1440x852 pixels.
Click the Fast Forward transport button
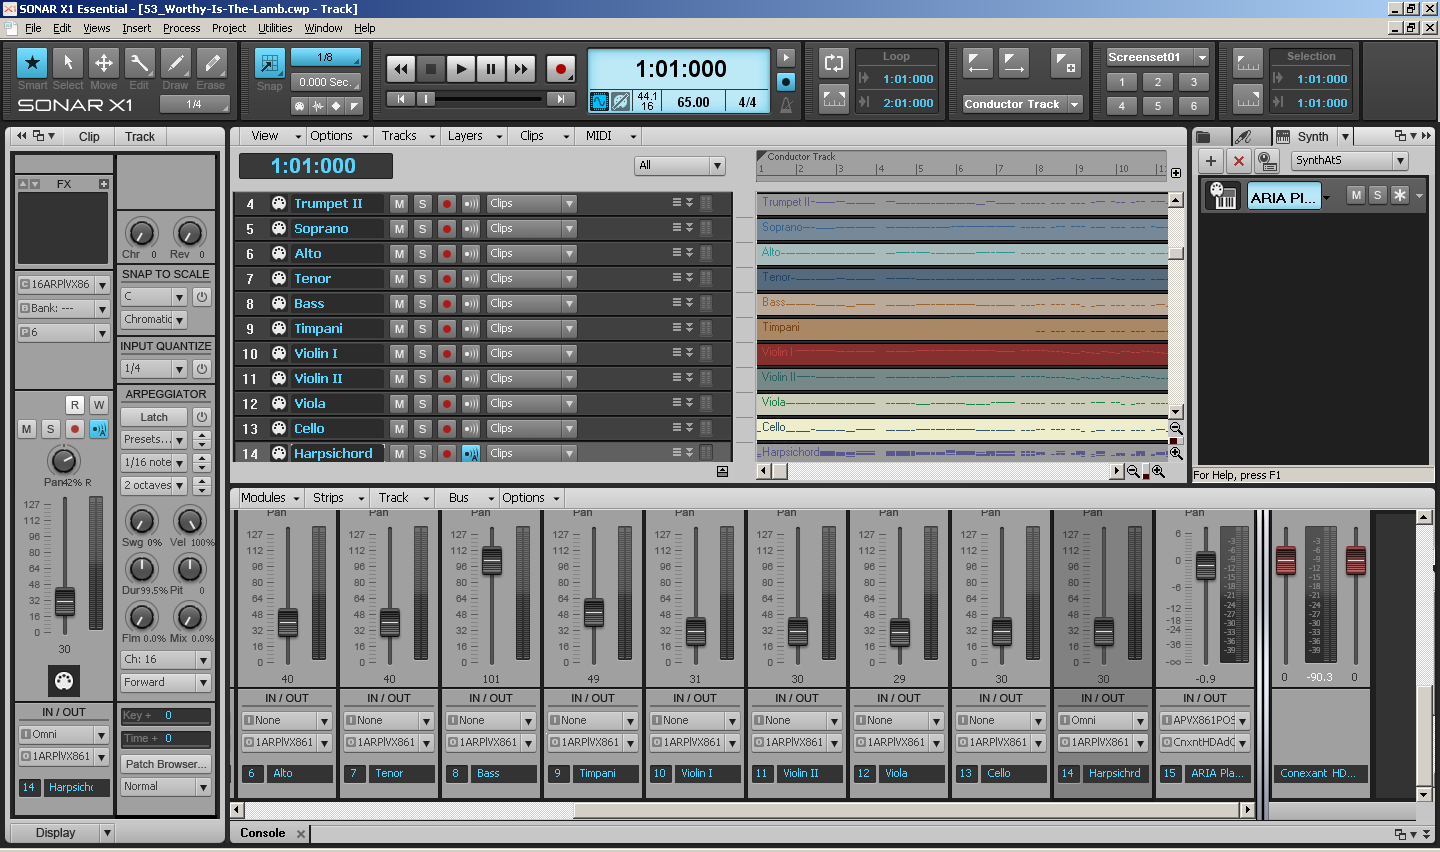pos(521,69)
